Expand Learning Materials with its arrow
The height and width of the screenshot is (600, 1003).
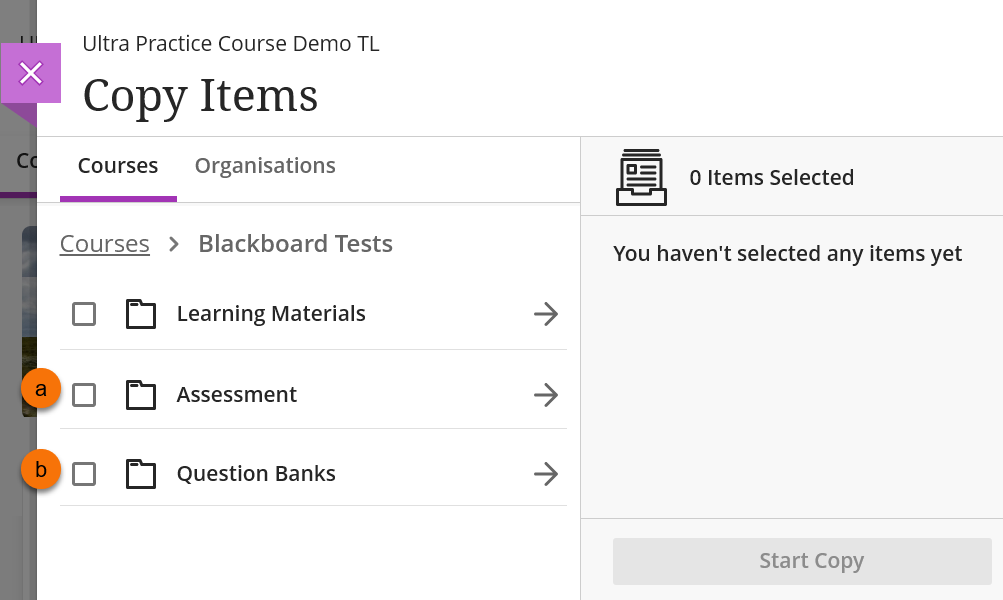click(545, 314)
